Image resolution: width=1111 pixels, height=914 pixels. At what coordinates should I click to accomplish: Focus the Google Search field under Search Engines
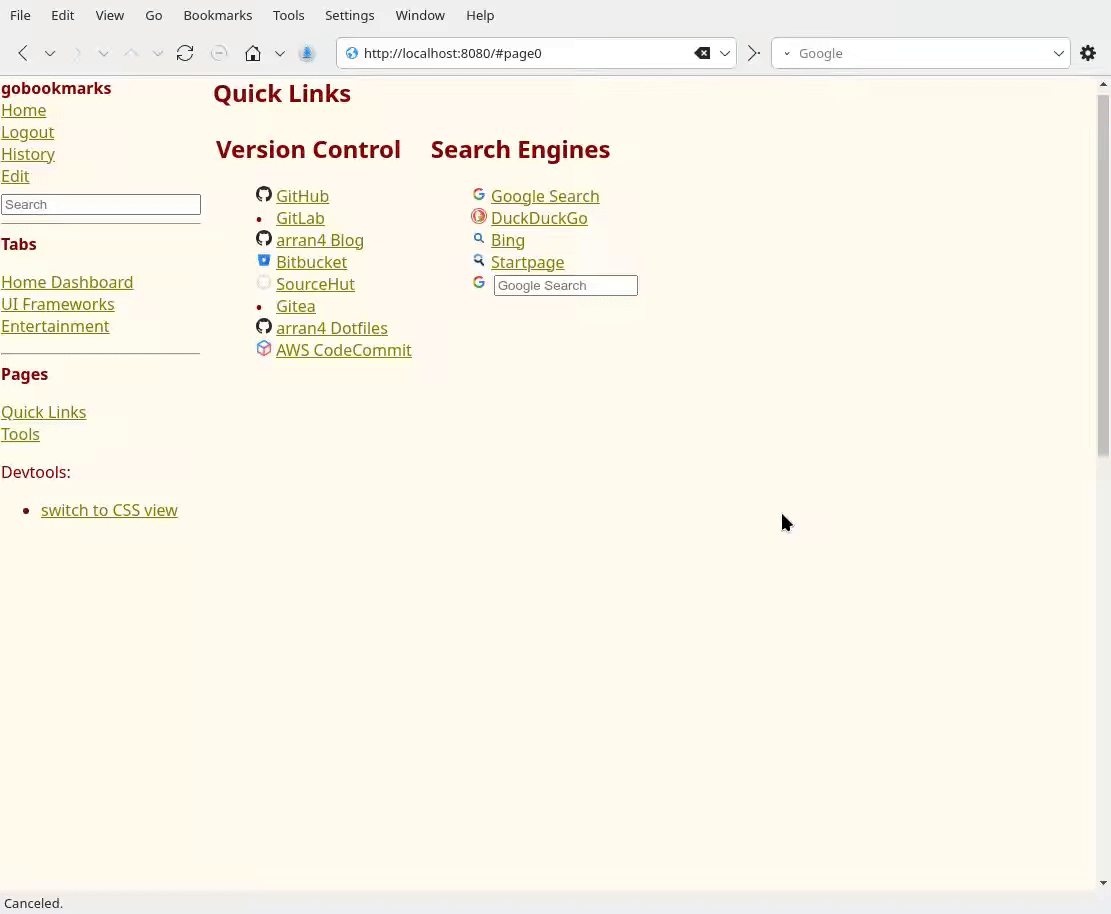pos(565,286)
